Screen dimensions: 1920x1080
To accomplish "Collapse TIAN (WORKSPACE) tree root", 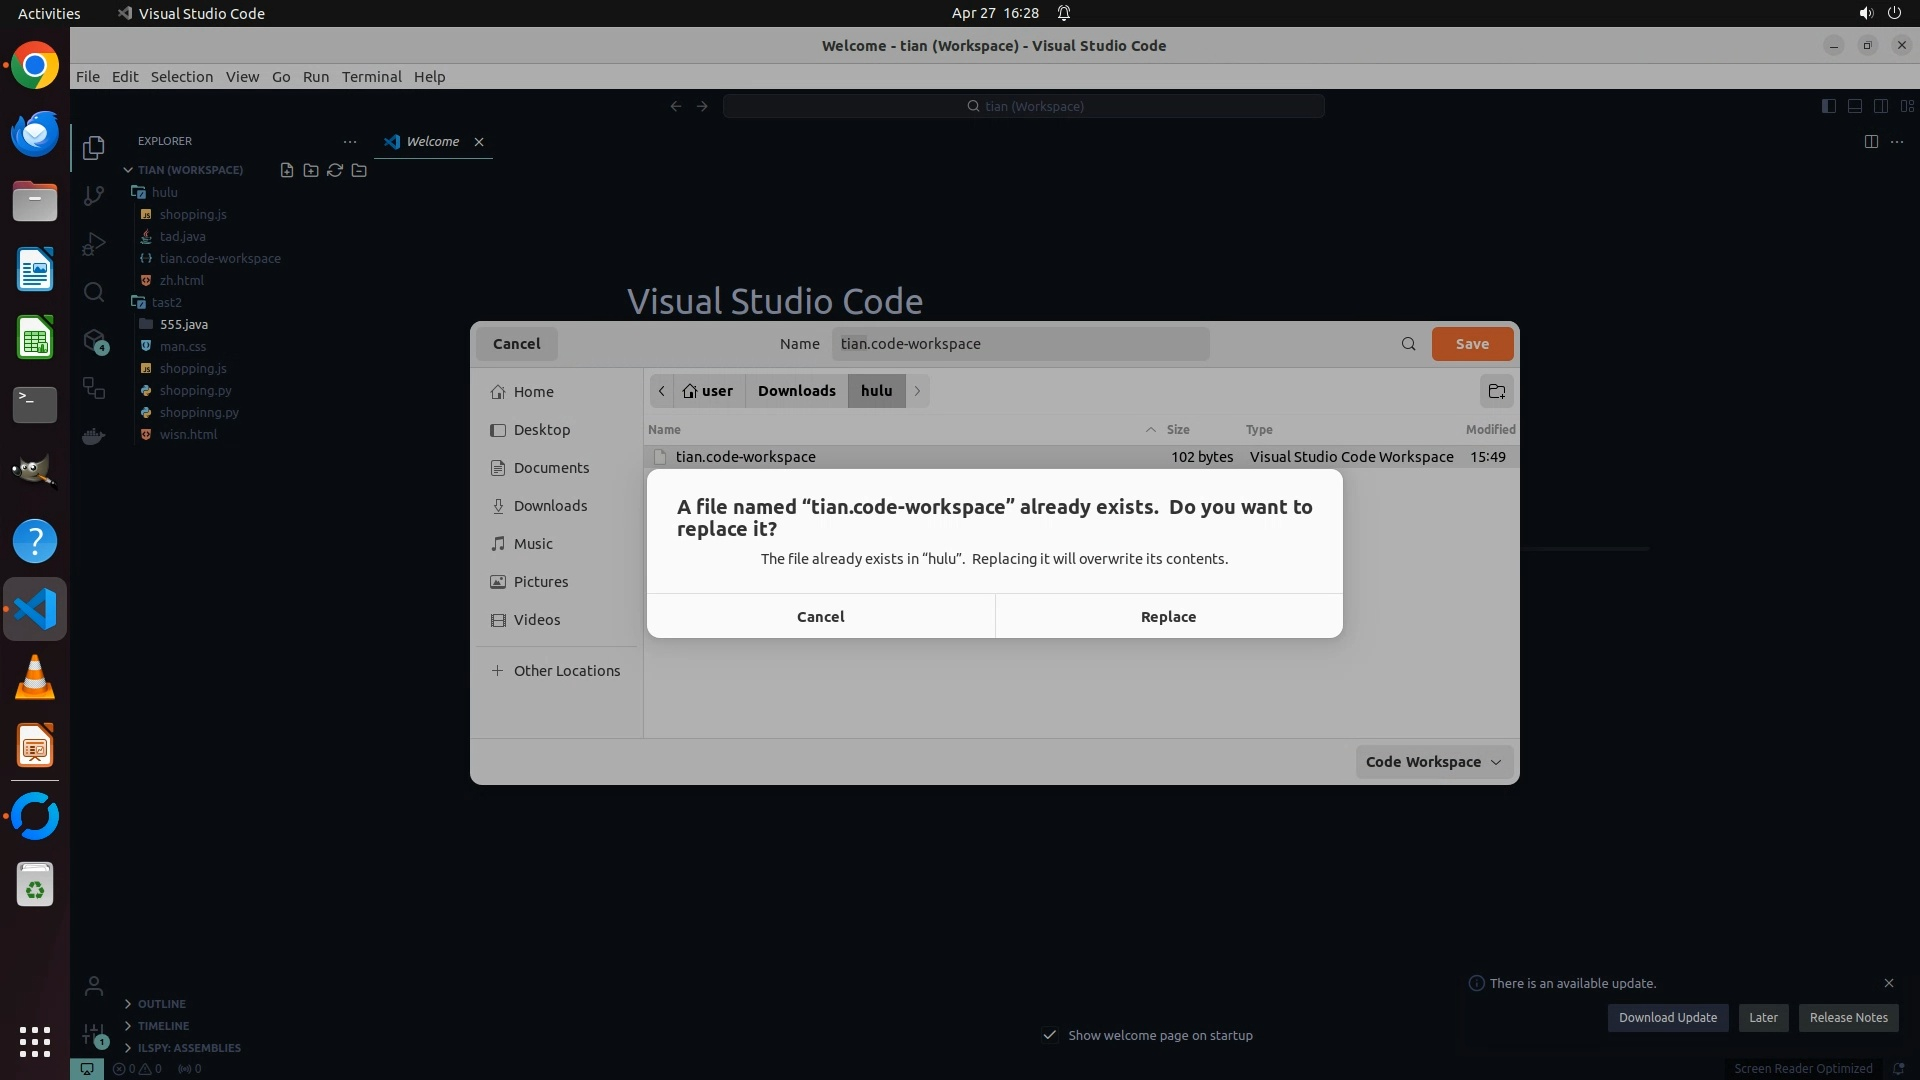I will pos(128,170).
